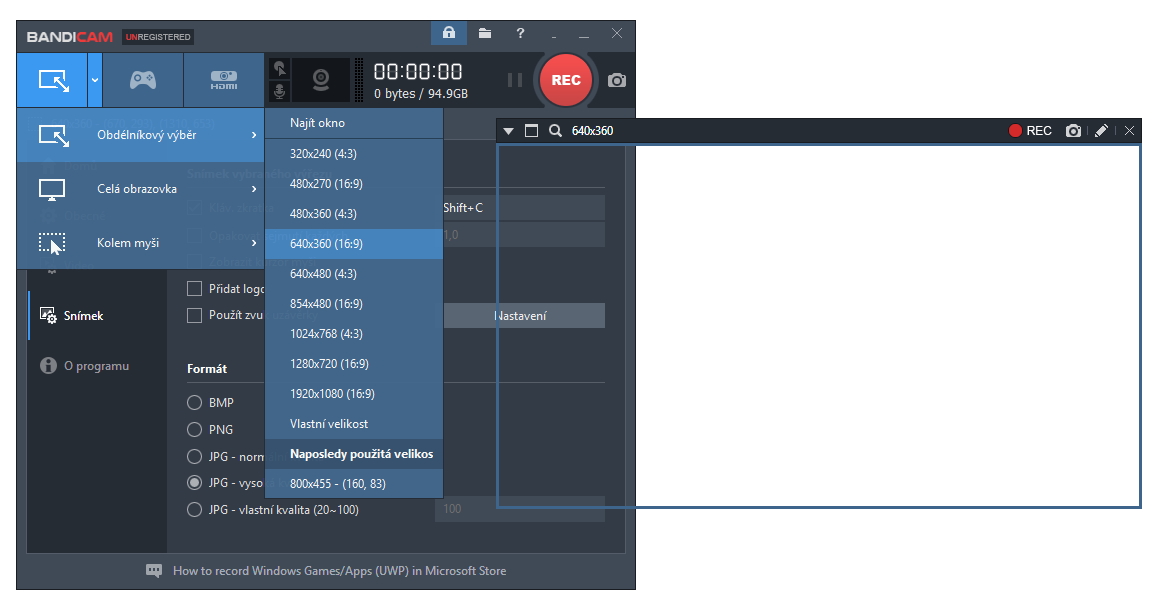Open help question mark icon
This screenshot has width=1175, height=606.
520,33
